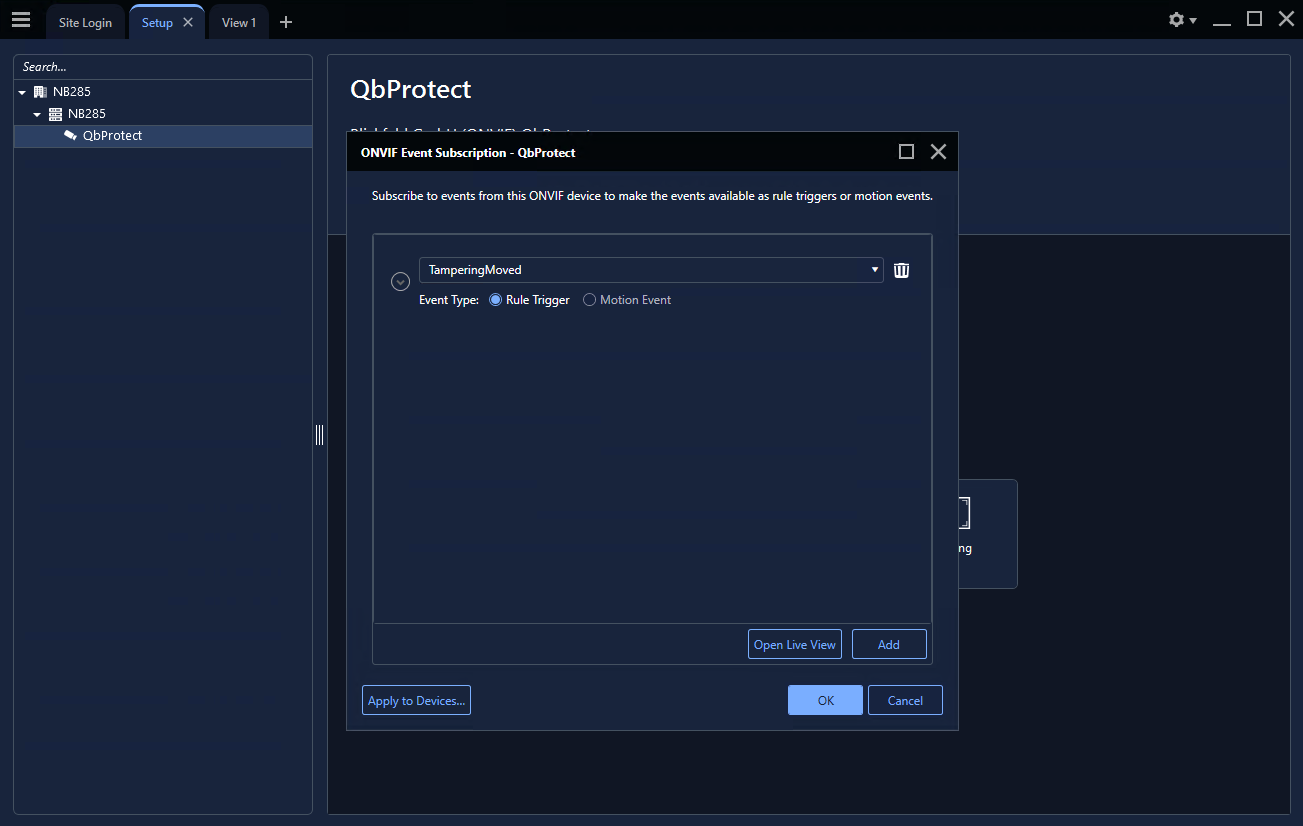Screen dimensions: 1303x826
Task: Expand the circular chevron beside TamperingMoved
Action: click(x=400, y=282)
